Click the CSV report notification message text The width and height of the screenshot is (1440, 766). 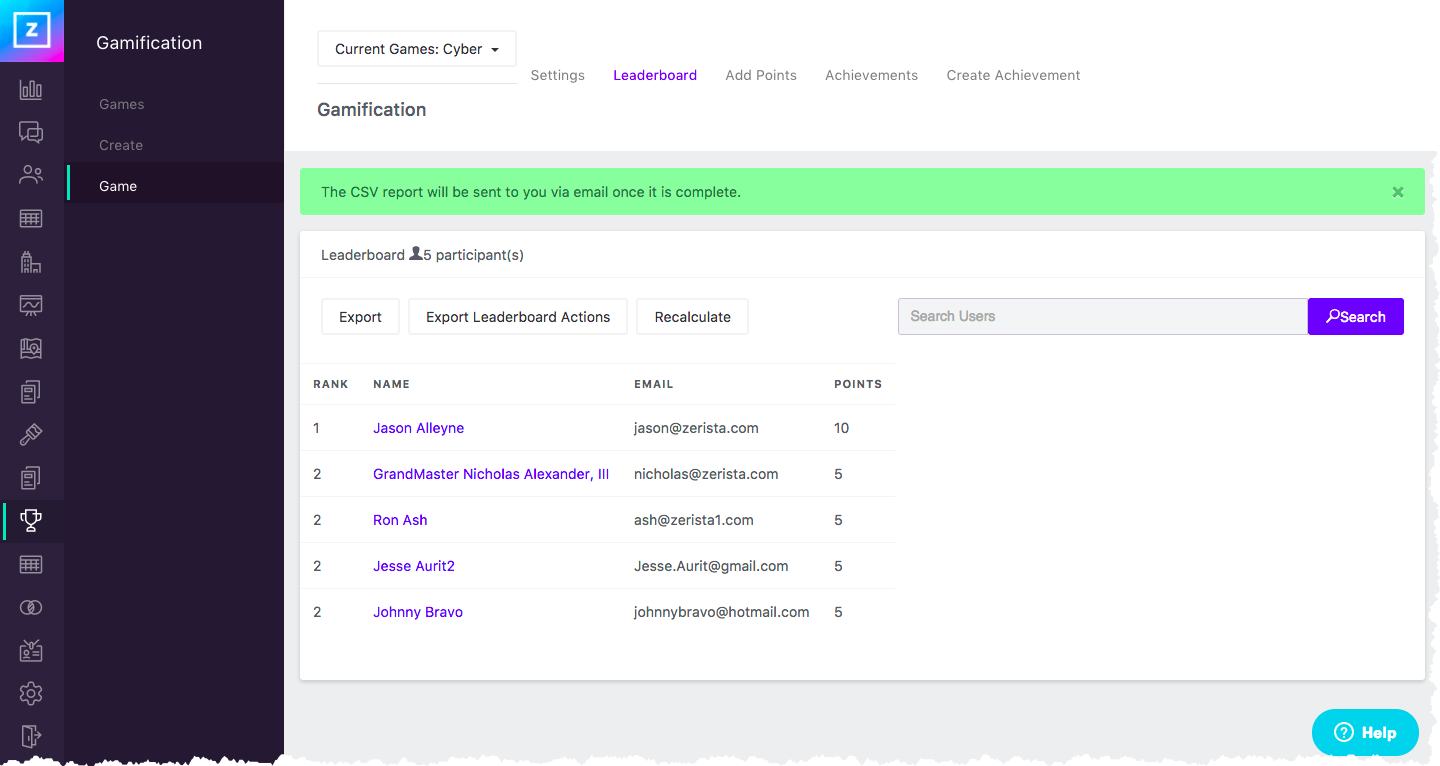531,192
